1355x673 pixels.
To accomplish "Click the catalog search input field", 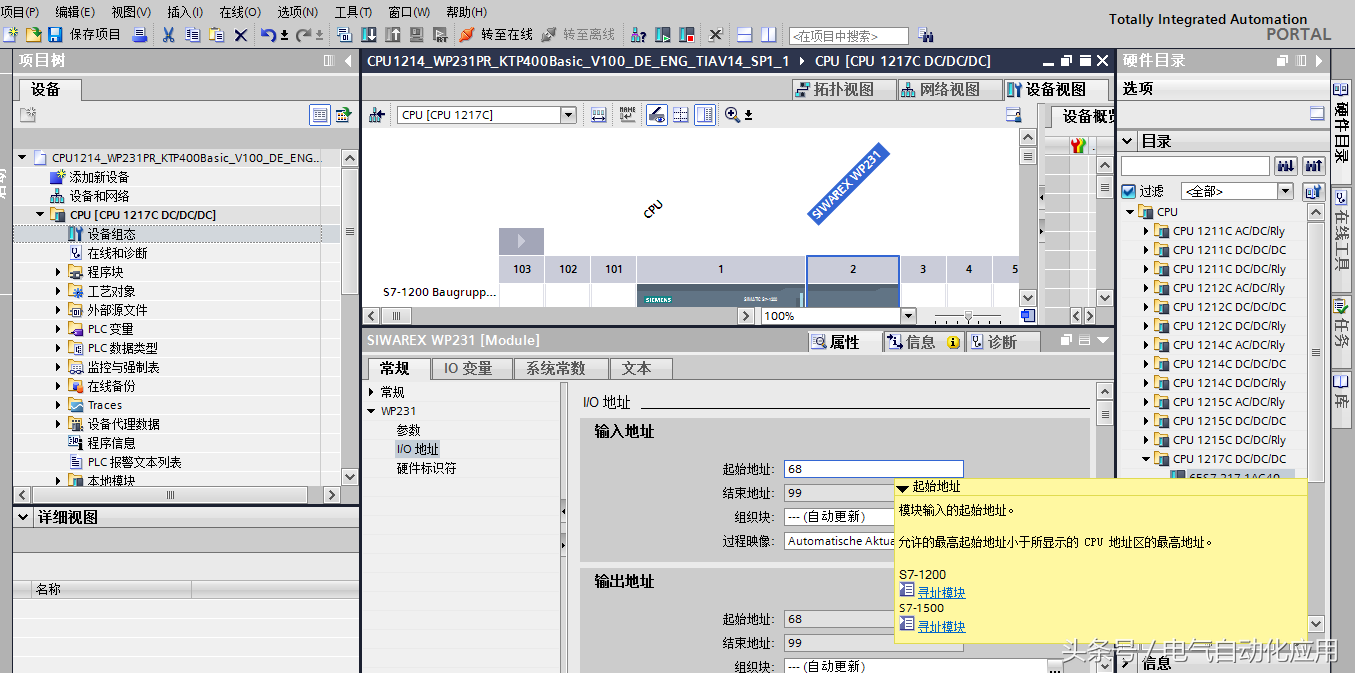I will [1195, 166].
